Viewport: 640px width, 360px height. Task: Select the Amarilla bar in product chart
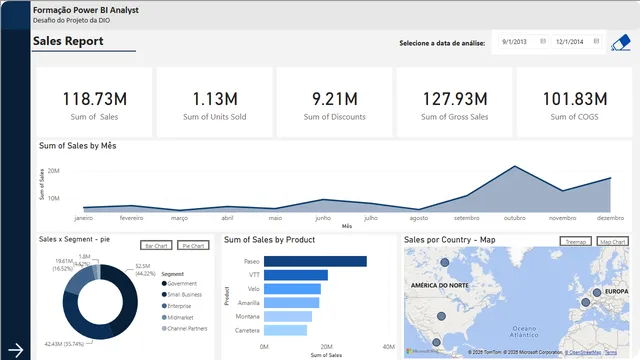291,302
